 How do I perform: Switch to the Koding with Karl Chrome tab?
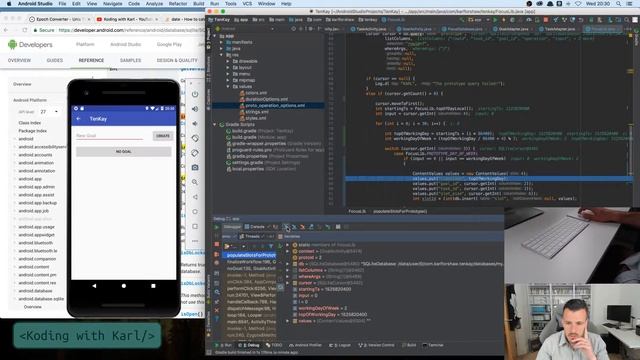point(126,19)
